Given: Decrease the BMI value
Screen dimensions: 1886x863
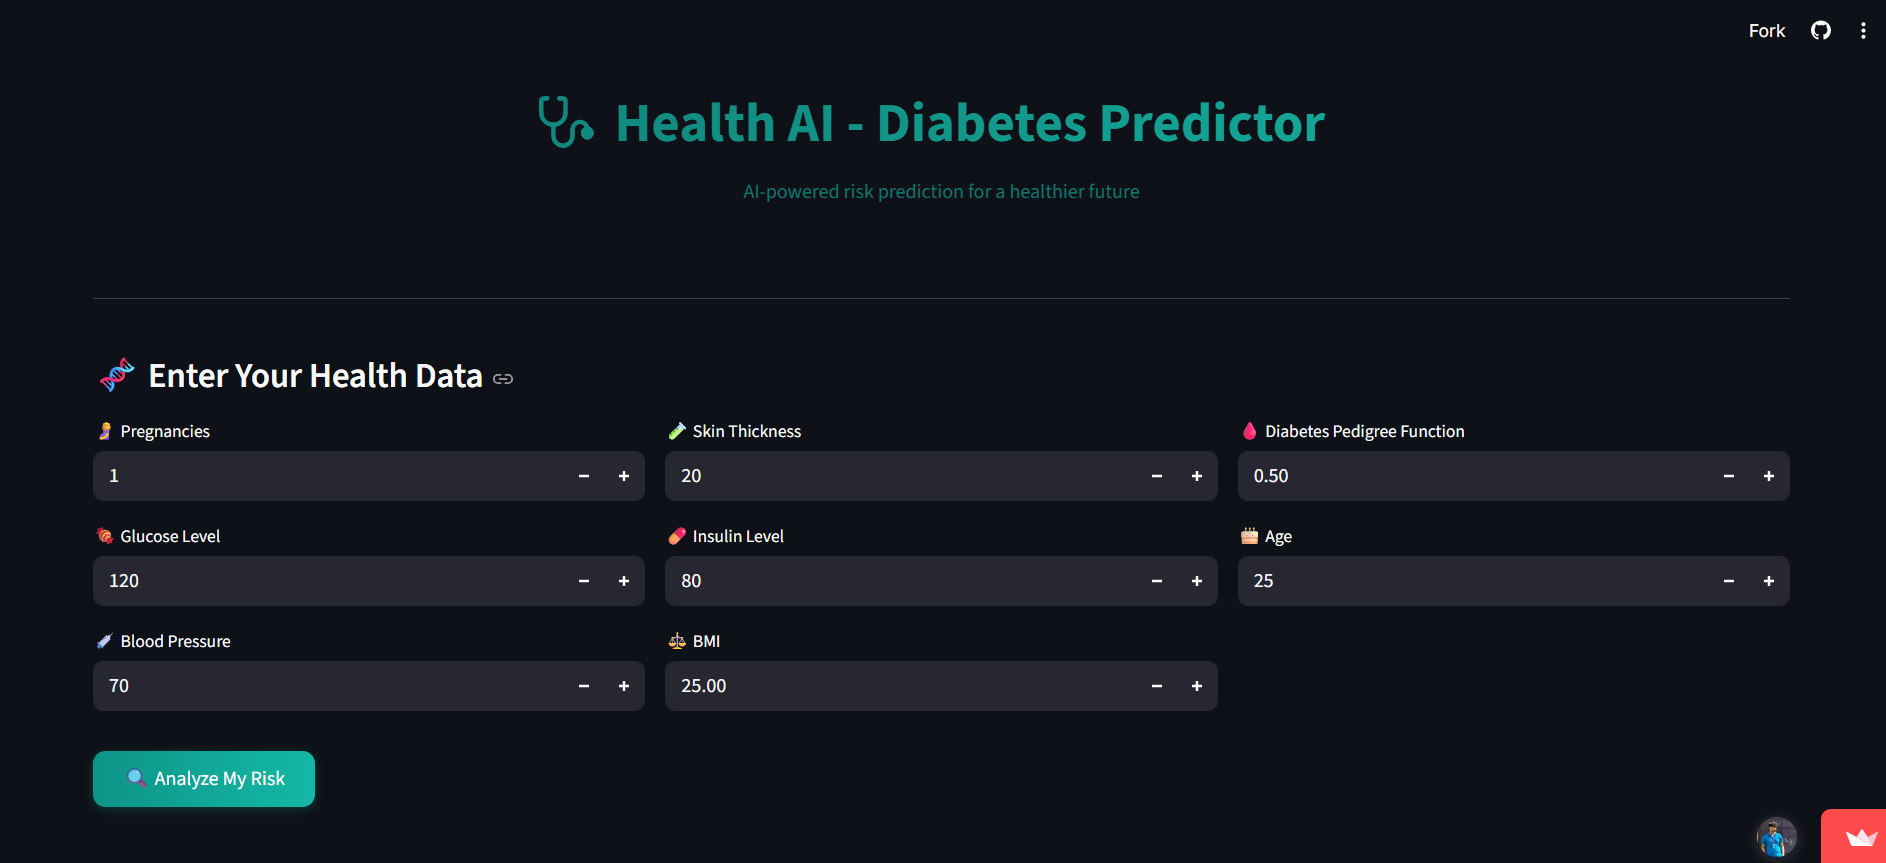Looking at the screenshot, I should (x=1156, y=686).
